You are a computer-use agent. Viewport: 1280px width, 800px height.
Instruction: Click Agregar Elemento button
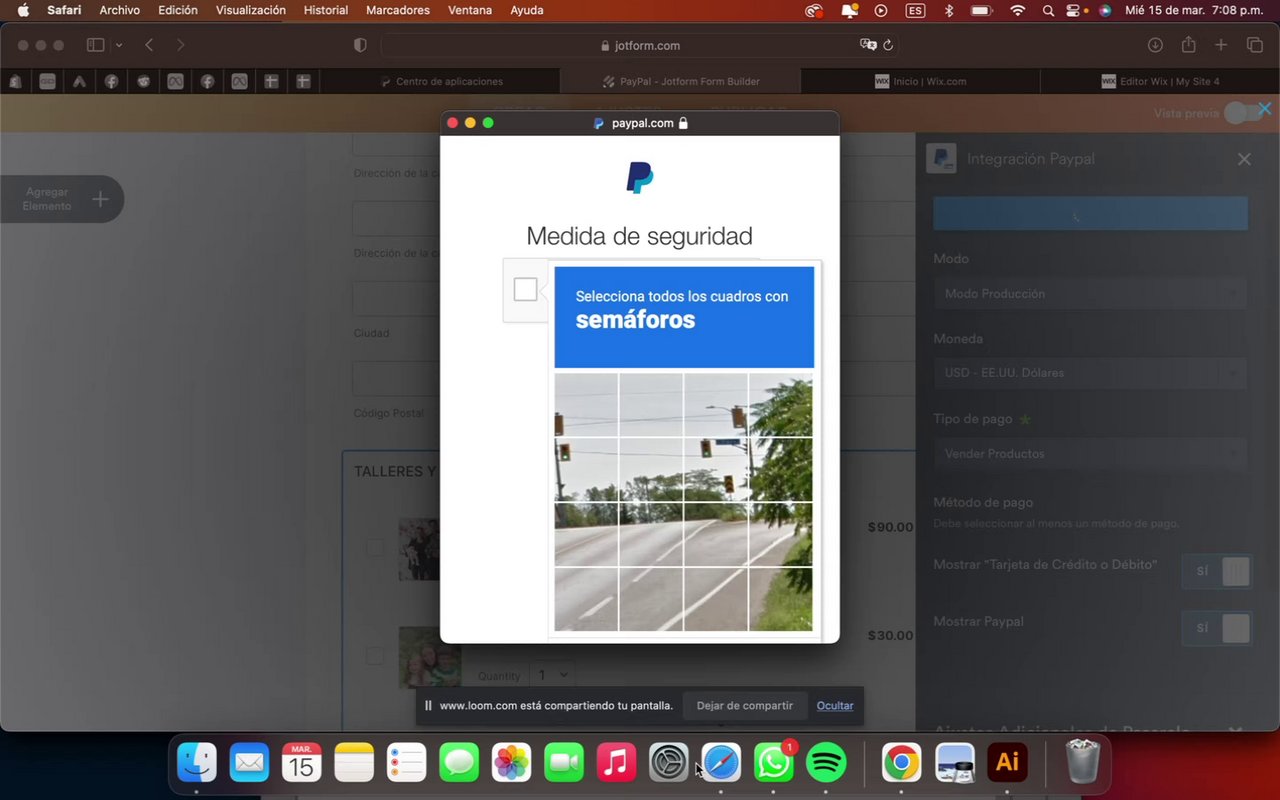pos(62,199)
